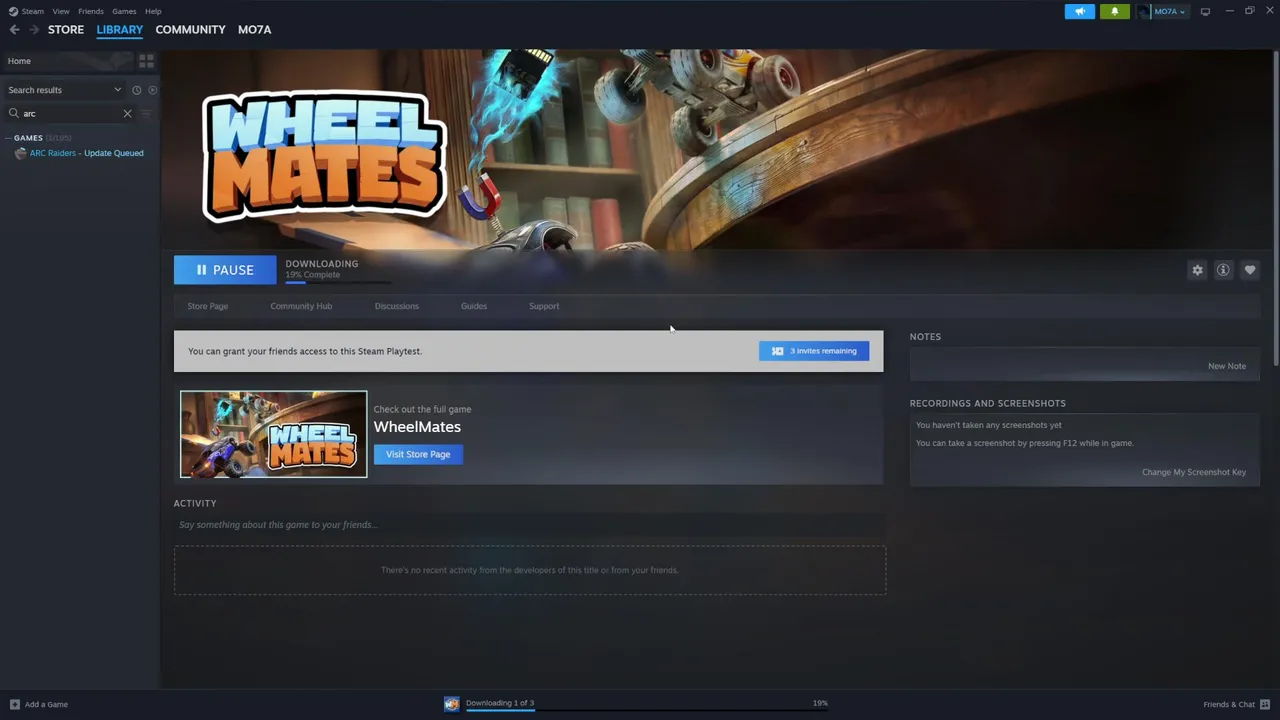Image resolution: width=1280 pixels, height=720 pixels.
Task: Open WheelMates manage gear settings
Action: point(1197,270)
